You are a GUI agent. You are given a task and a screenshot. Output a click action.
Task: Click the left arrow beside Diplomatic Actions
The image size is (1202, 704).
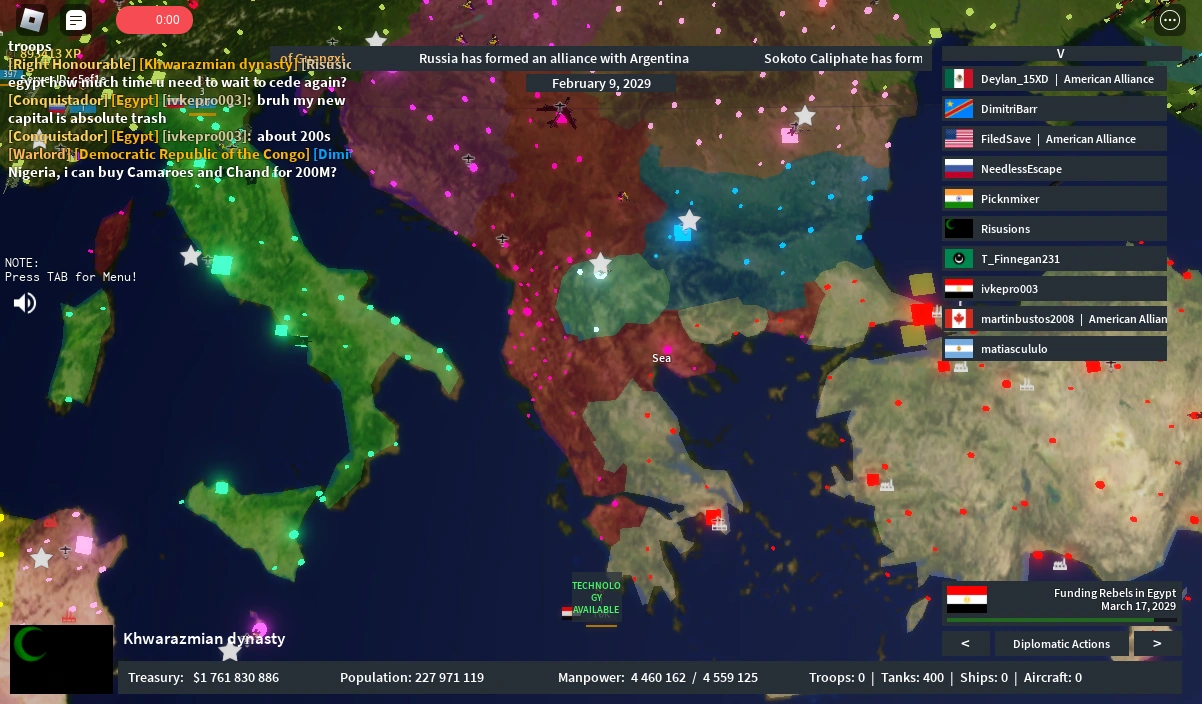(x=965, y=643)
